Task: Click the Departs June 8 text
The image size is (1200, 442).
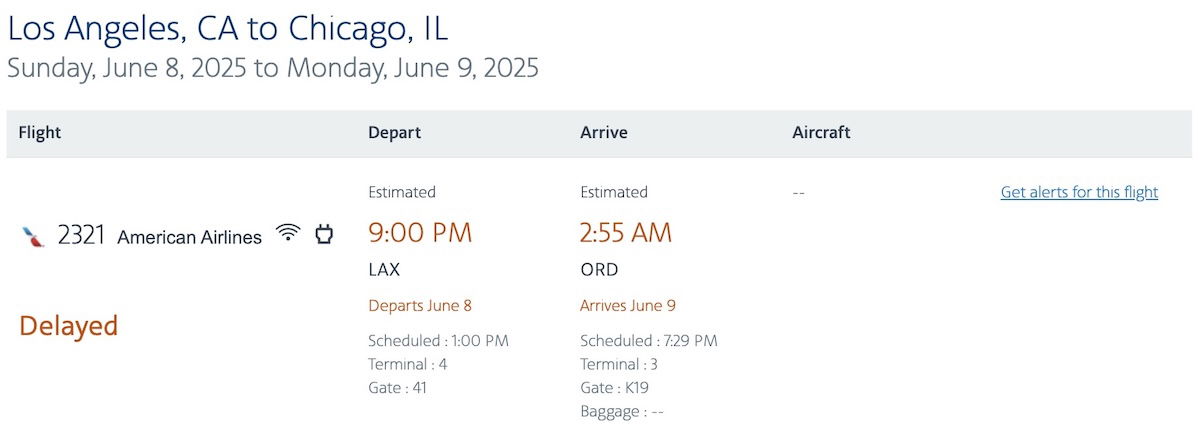Action: coord(420,305)
